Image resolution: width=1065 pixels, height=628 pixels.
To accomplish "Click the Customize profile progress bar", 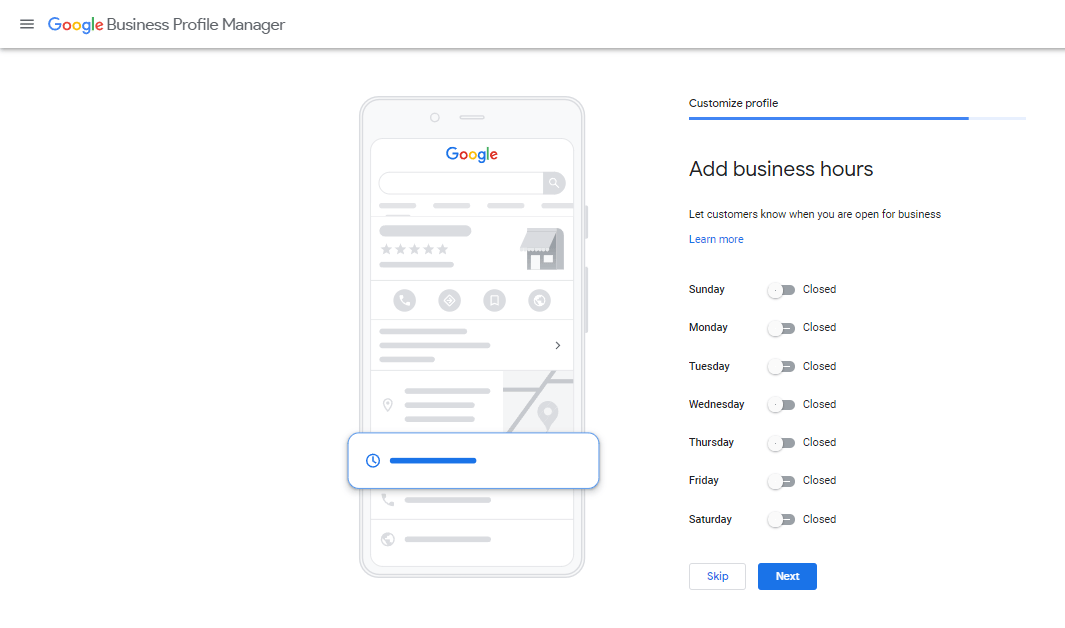I will [x=856, y=118].
